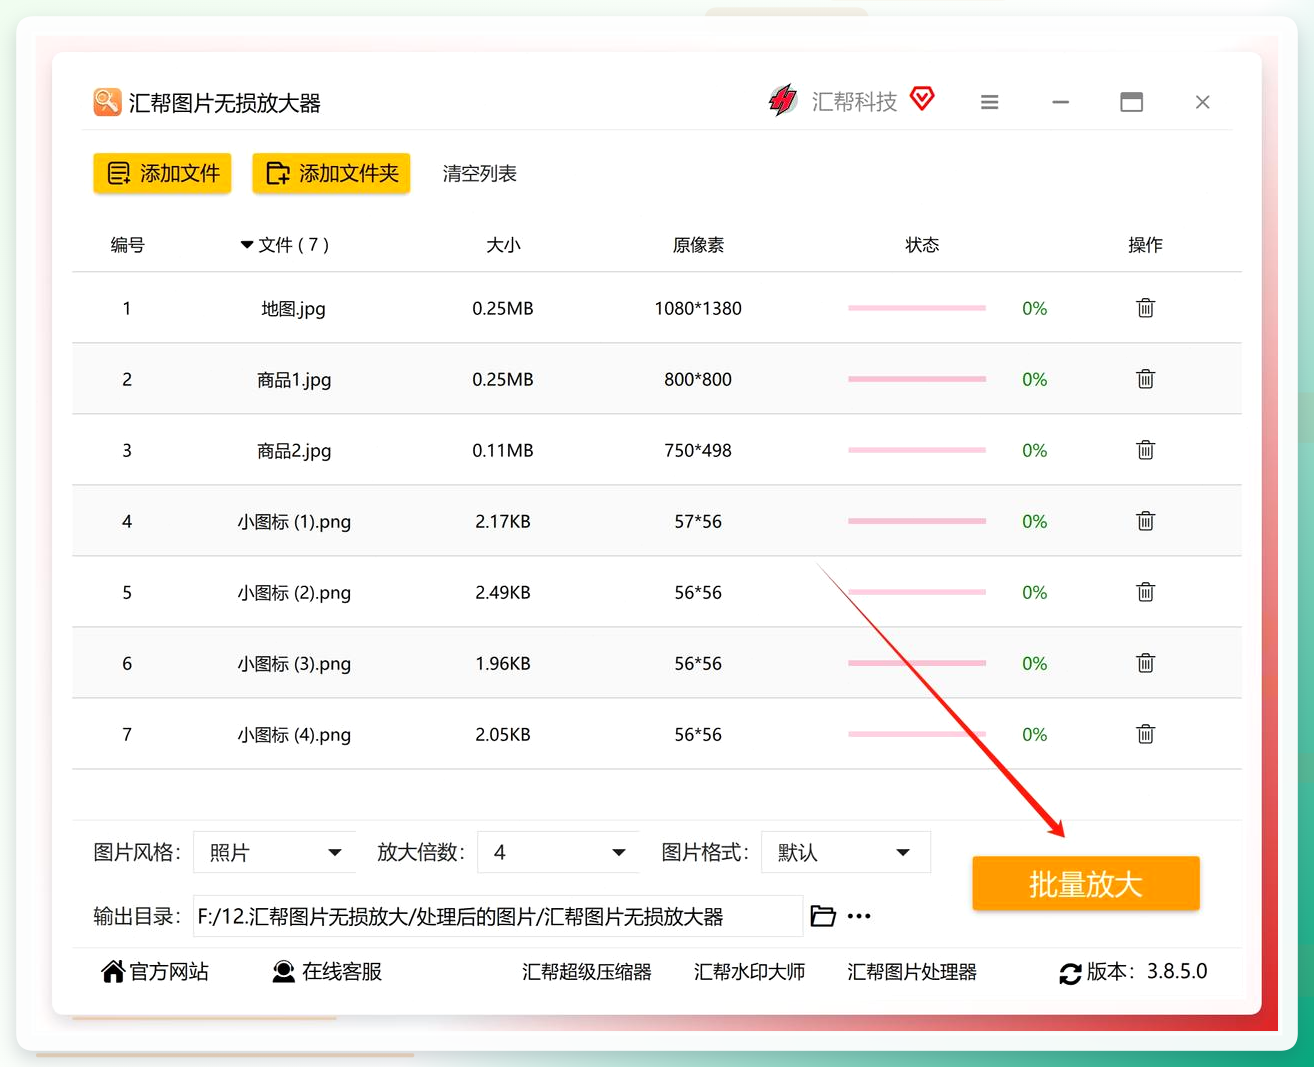This screenshot has width=1314, height=1067.
Task: Remove 小图标 (2).png via trash icon
Action: [1145, 592]
